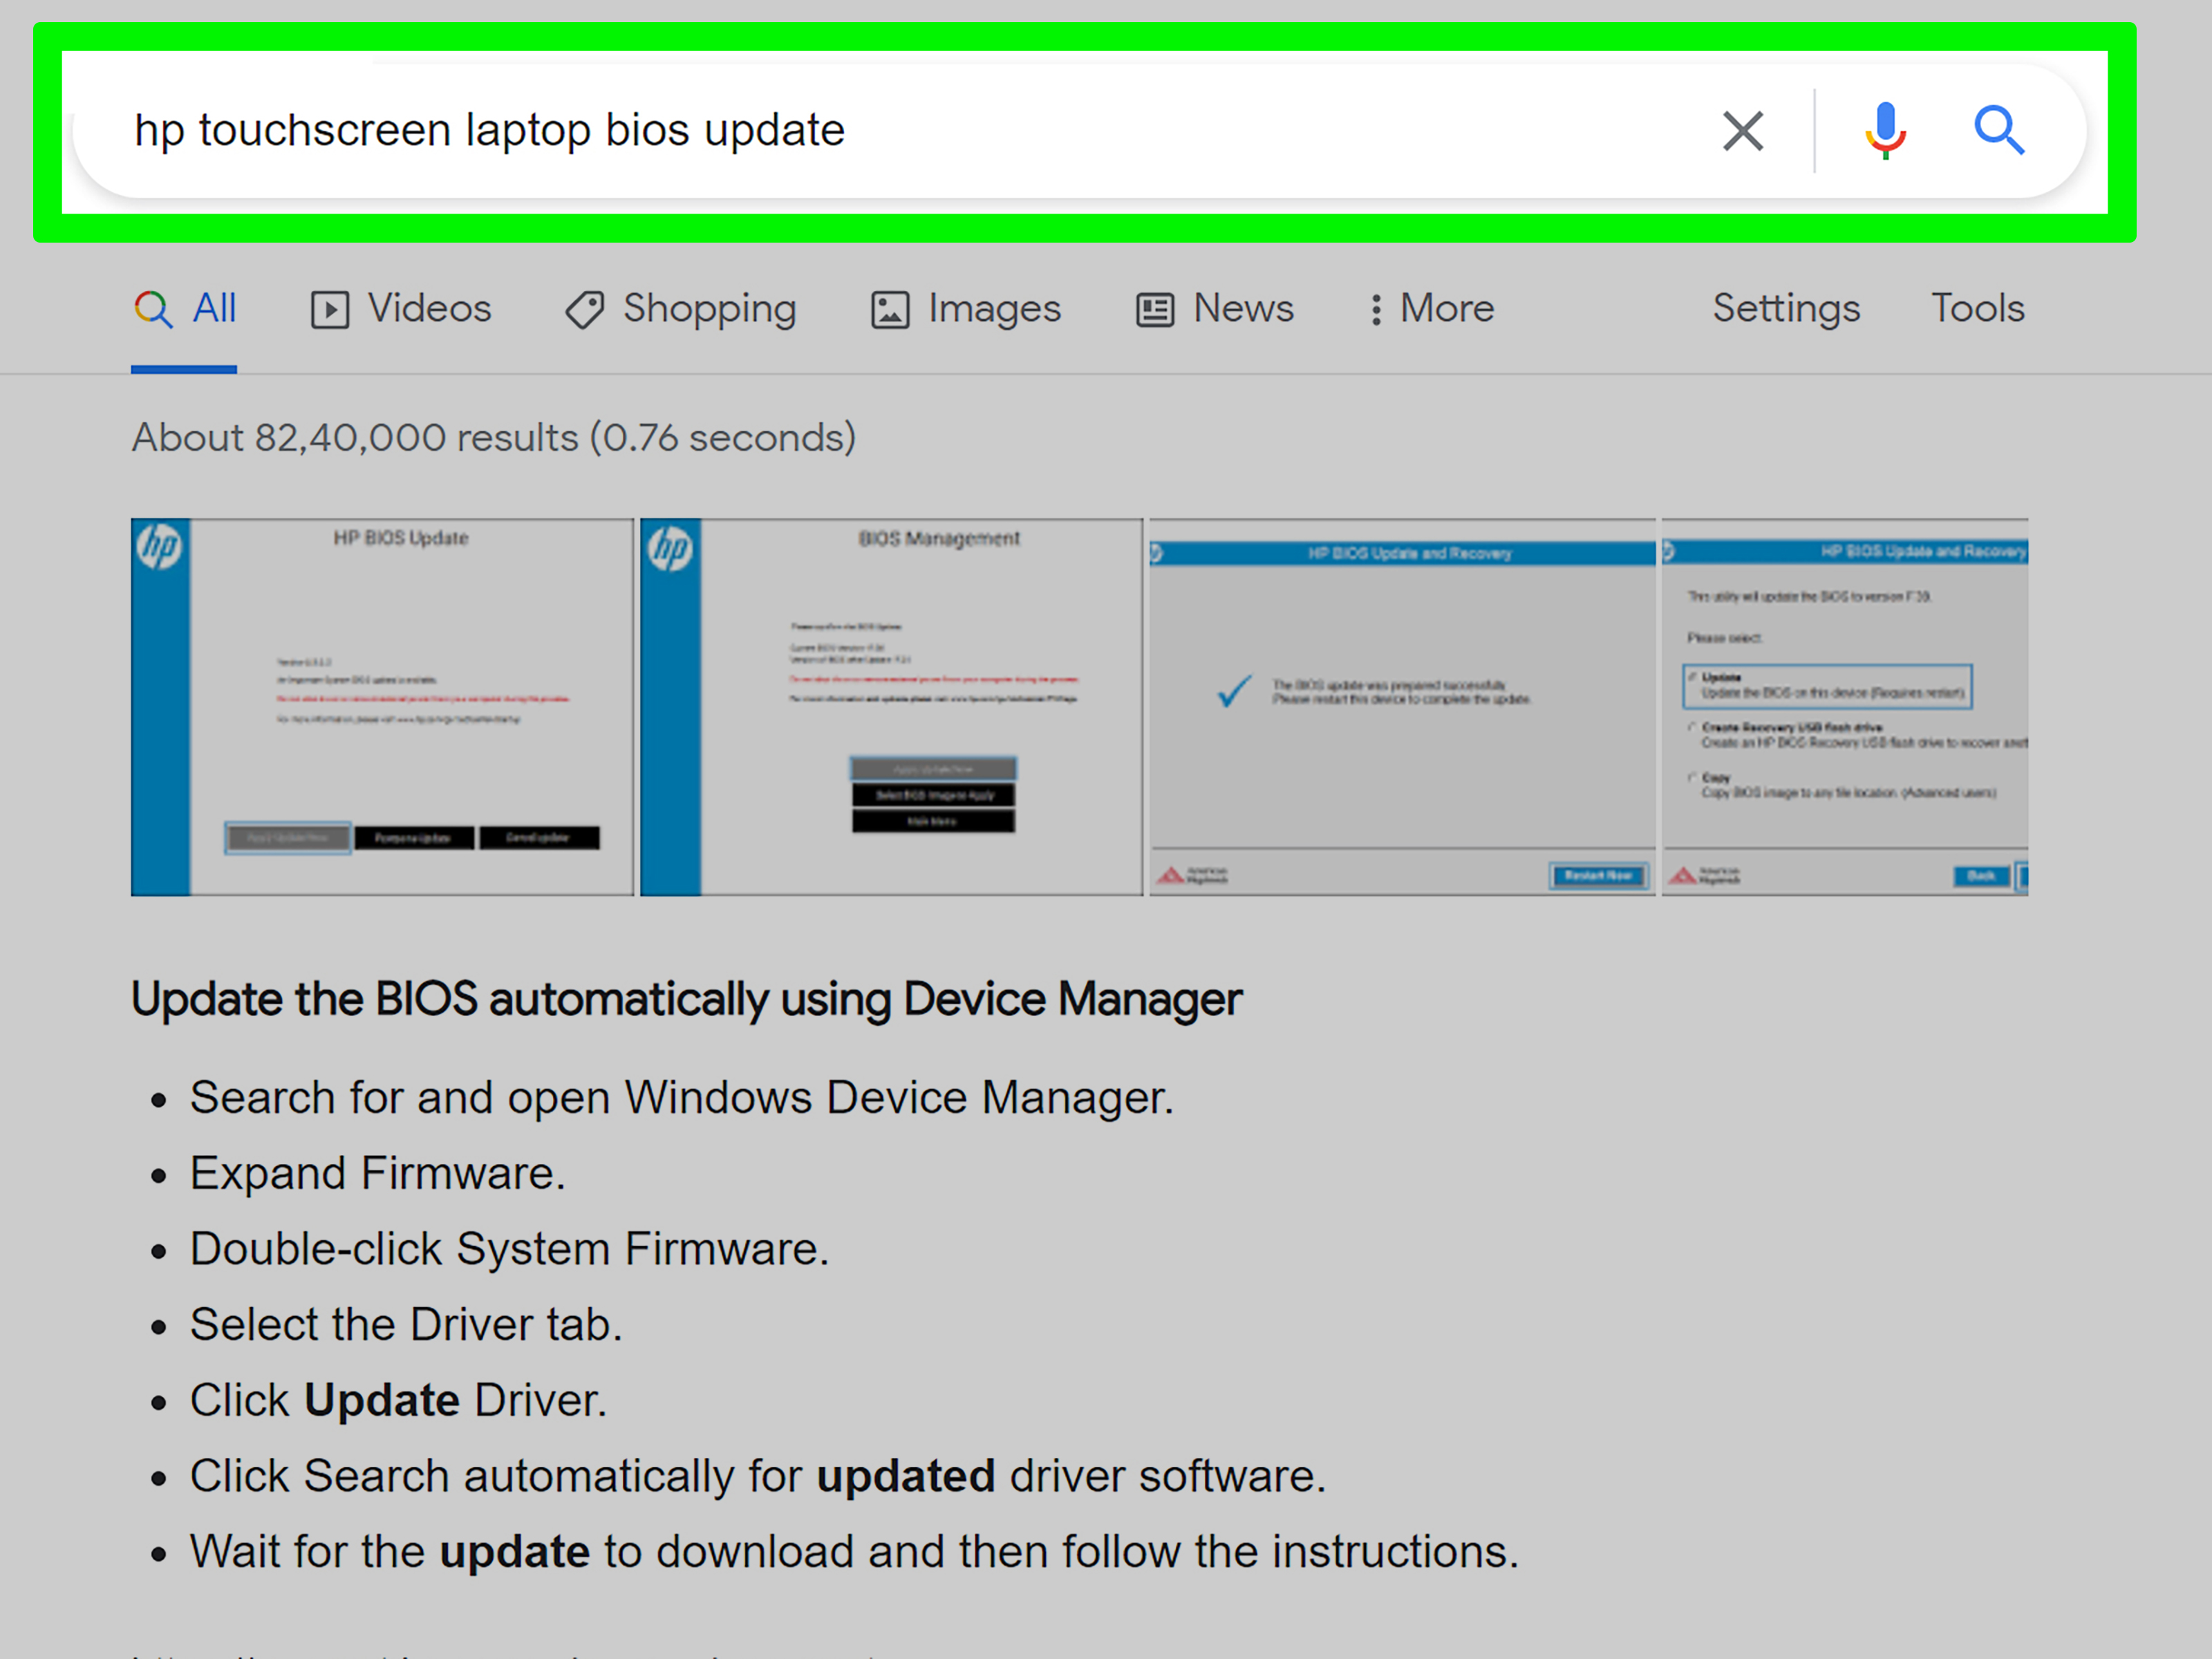2212x1659 pixels.
Task: Switch to the Videos results tab
Action: pos(429,309)
